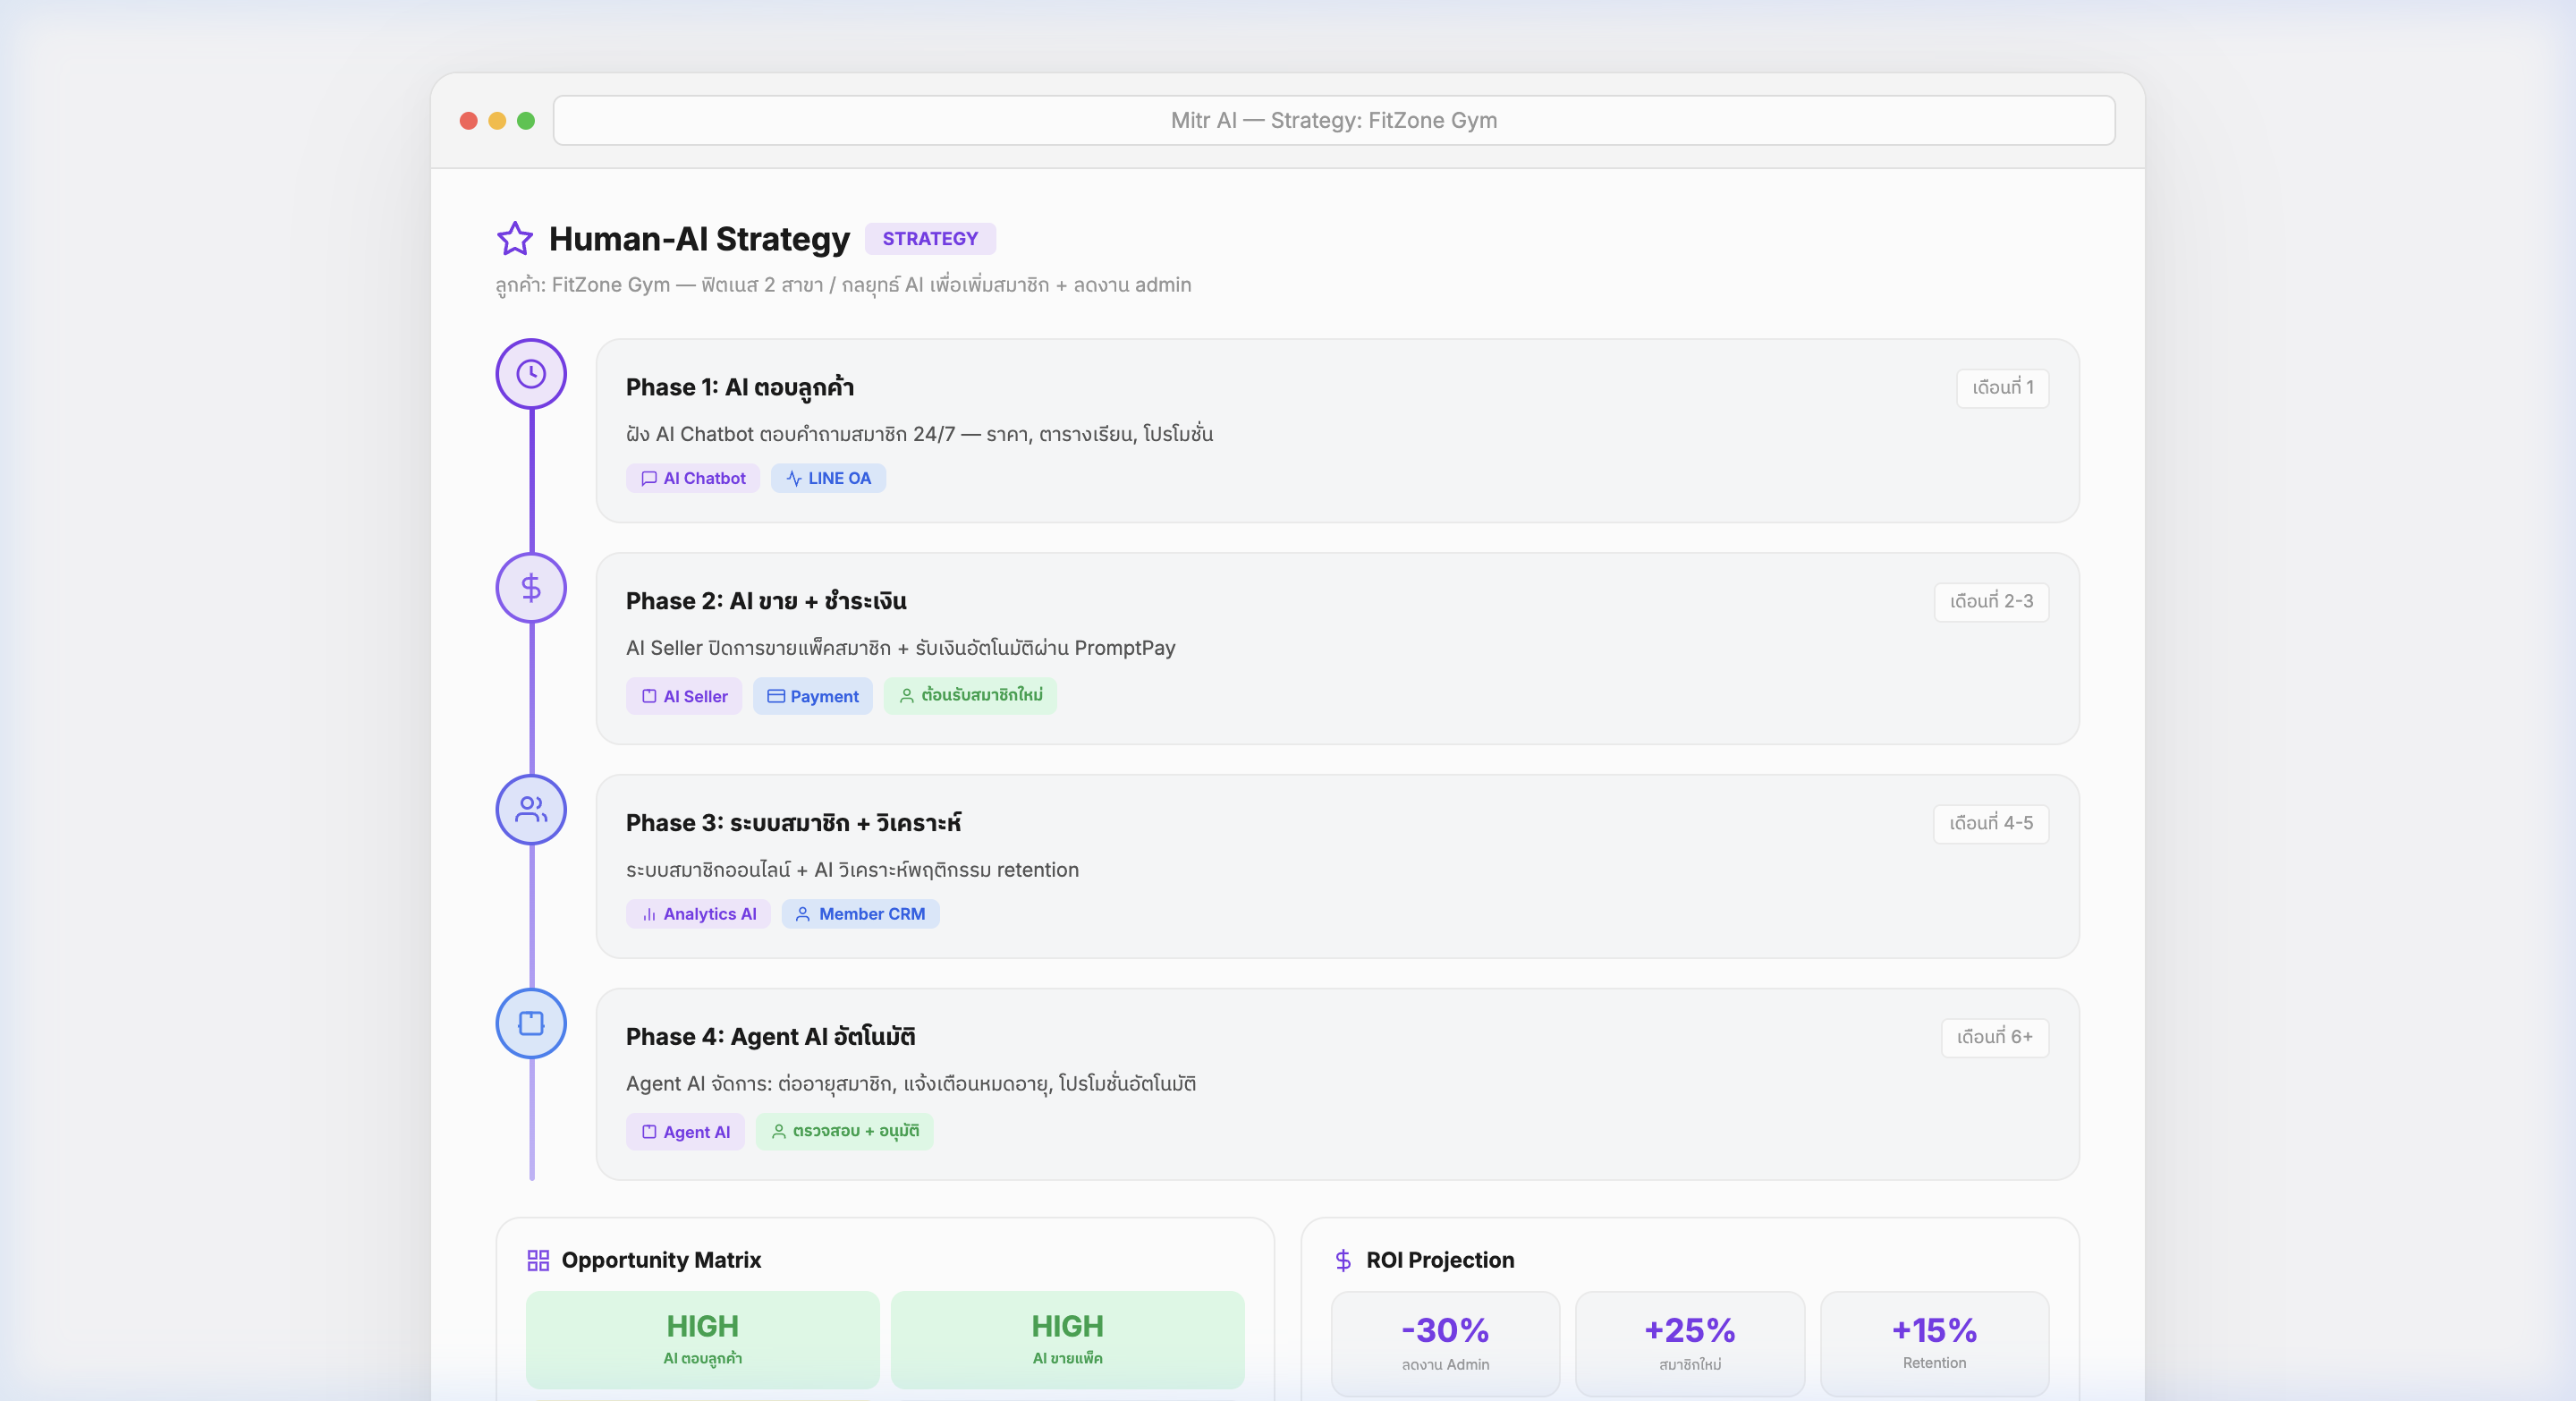Viewport: 2576px width, 1401px height.
Task: Click the dollar icon beside ROI Projection
Action: tap(1343, 1260)
